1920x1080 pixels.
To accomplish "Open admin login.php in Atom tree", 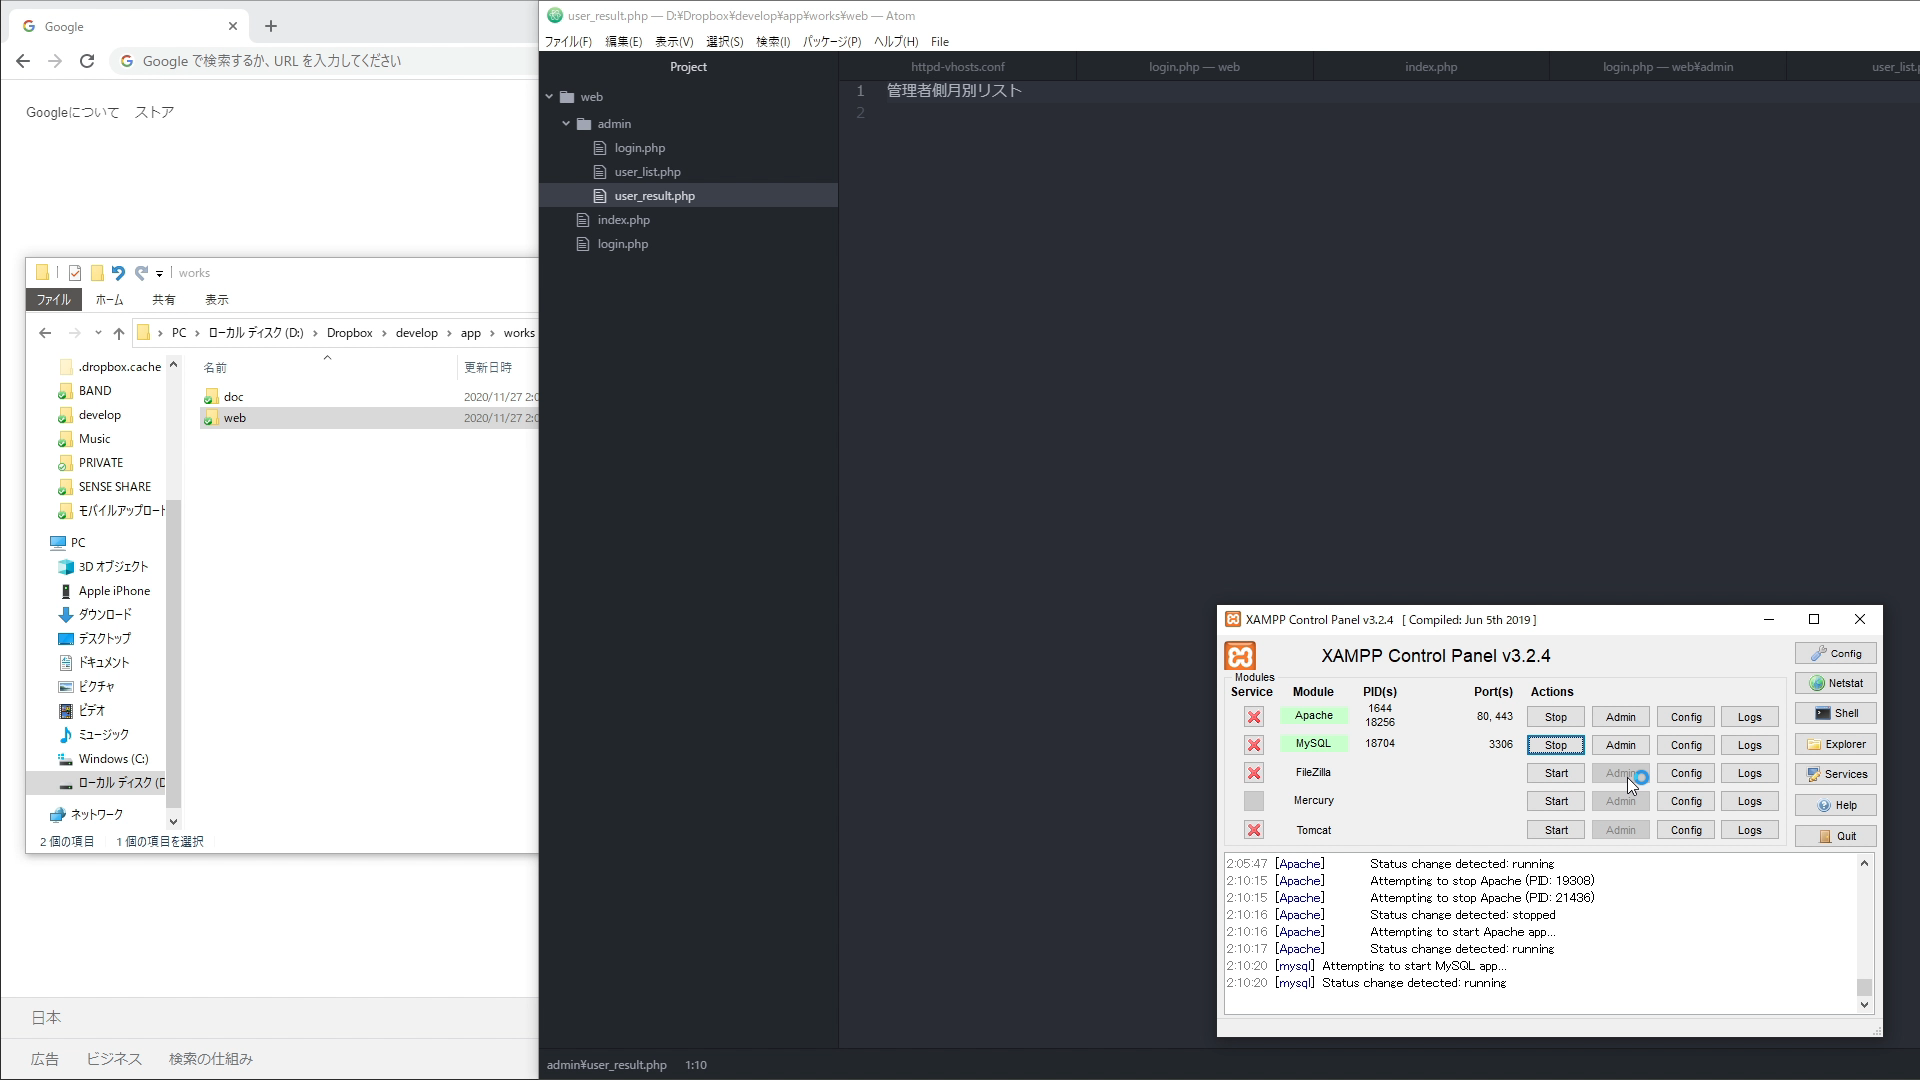I will tap(639, 148).
